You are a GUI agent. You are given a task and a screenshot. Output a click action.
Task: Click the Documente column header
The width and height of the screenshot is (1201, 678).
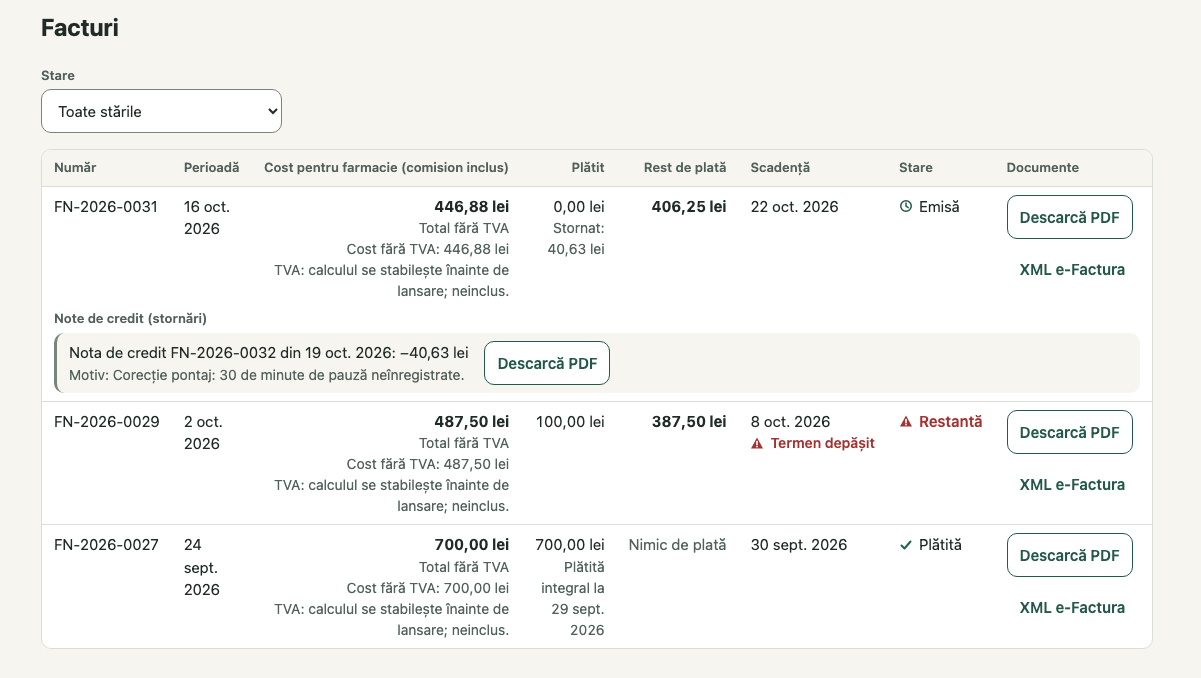coord(1043,168)
